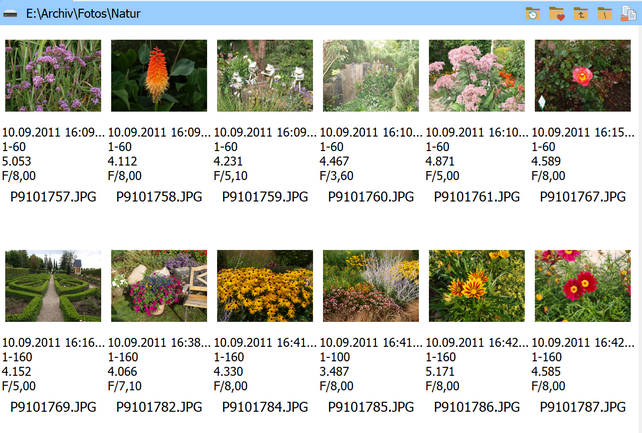
Task: Go up to the parent folder
Action: pos(581,13)
